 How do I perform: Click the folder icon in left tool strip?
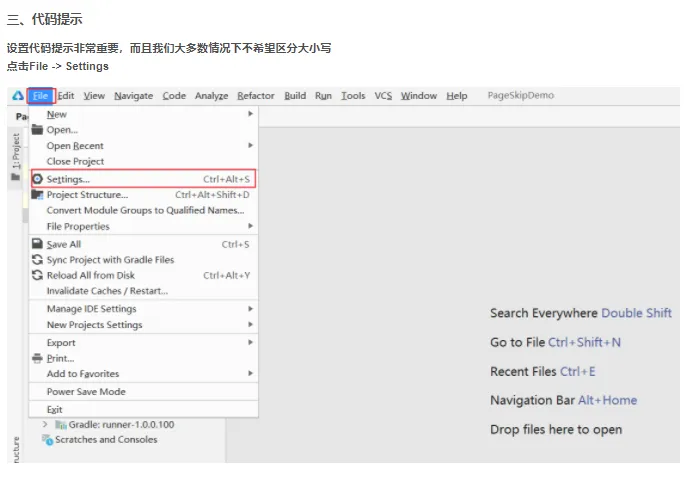click(x=16, y=177)
